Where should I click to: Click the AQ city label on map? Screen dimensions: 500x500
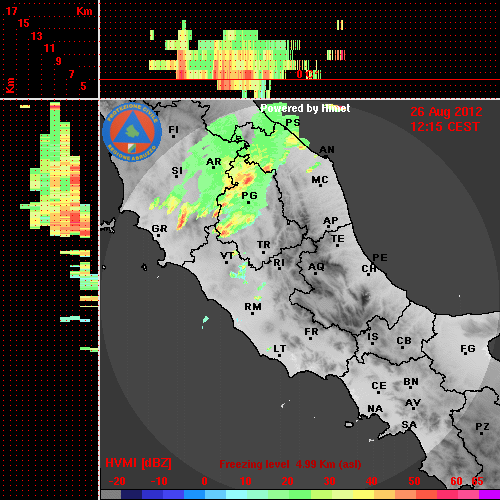pyautogui.click(x=316, y=266)
